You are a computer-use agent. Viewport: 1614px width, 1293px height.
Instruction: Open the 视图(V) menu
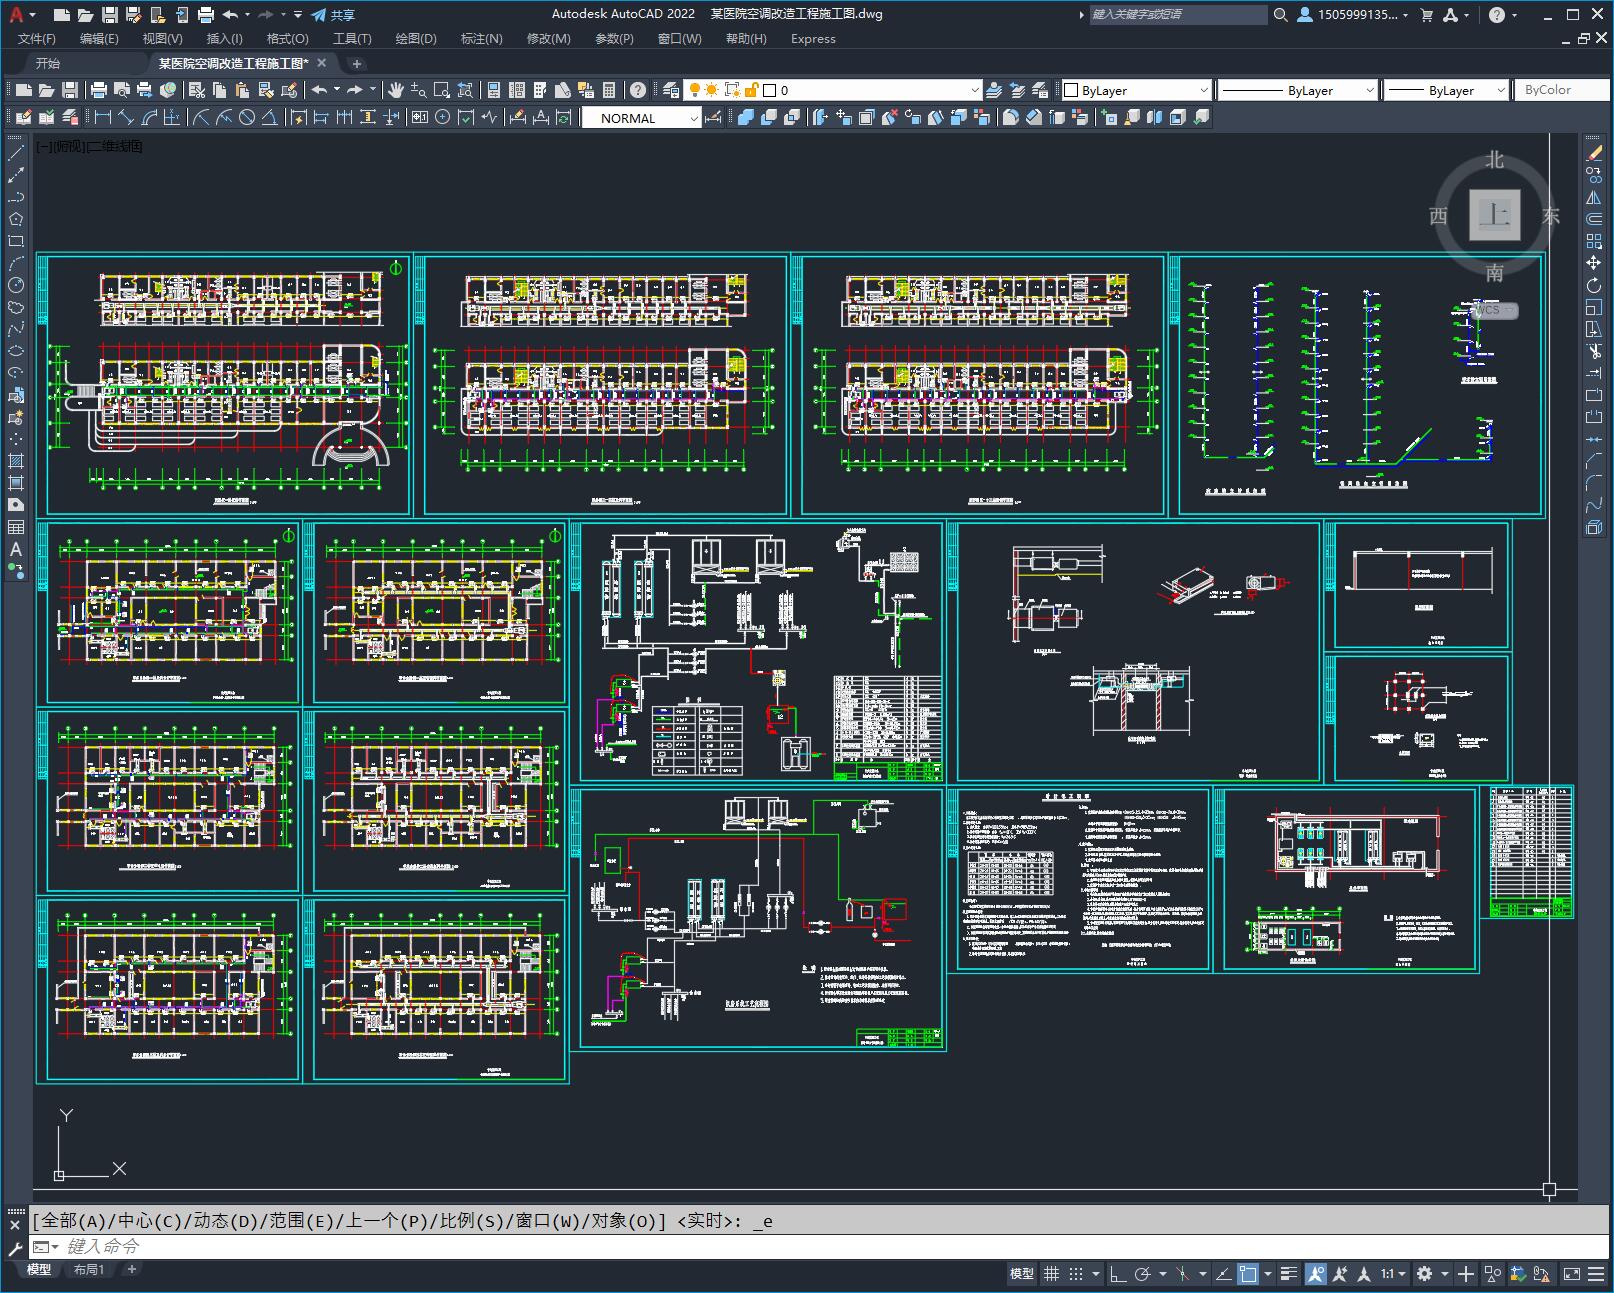(162, 39)
